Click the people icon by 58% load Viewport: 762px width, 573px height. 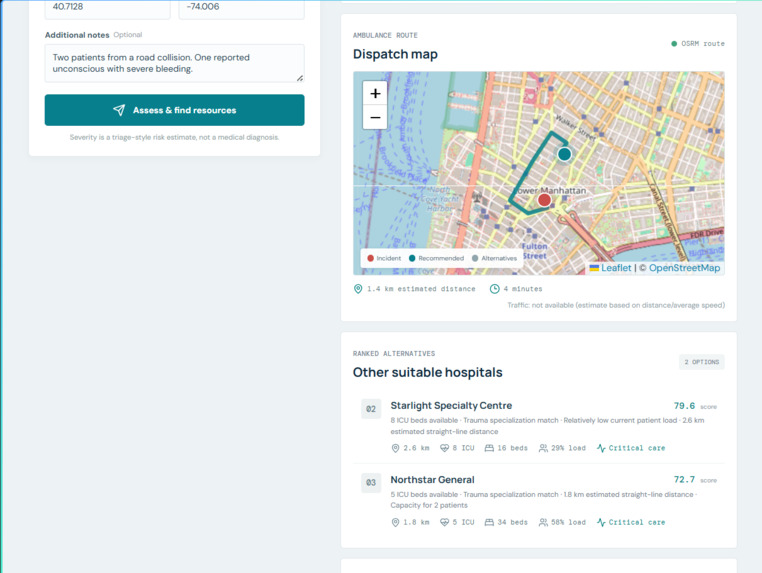543,522
